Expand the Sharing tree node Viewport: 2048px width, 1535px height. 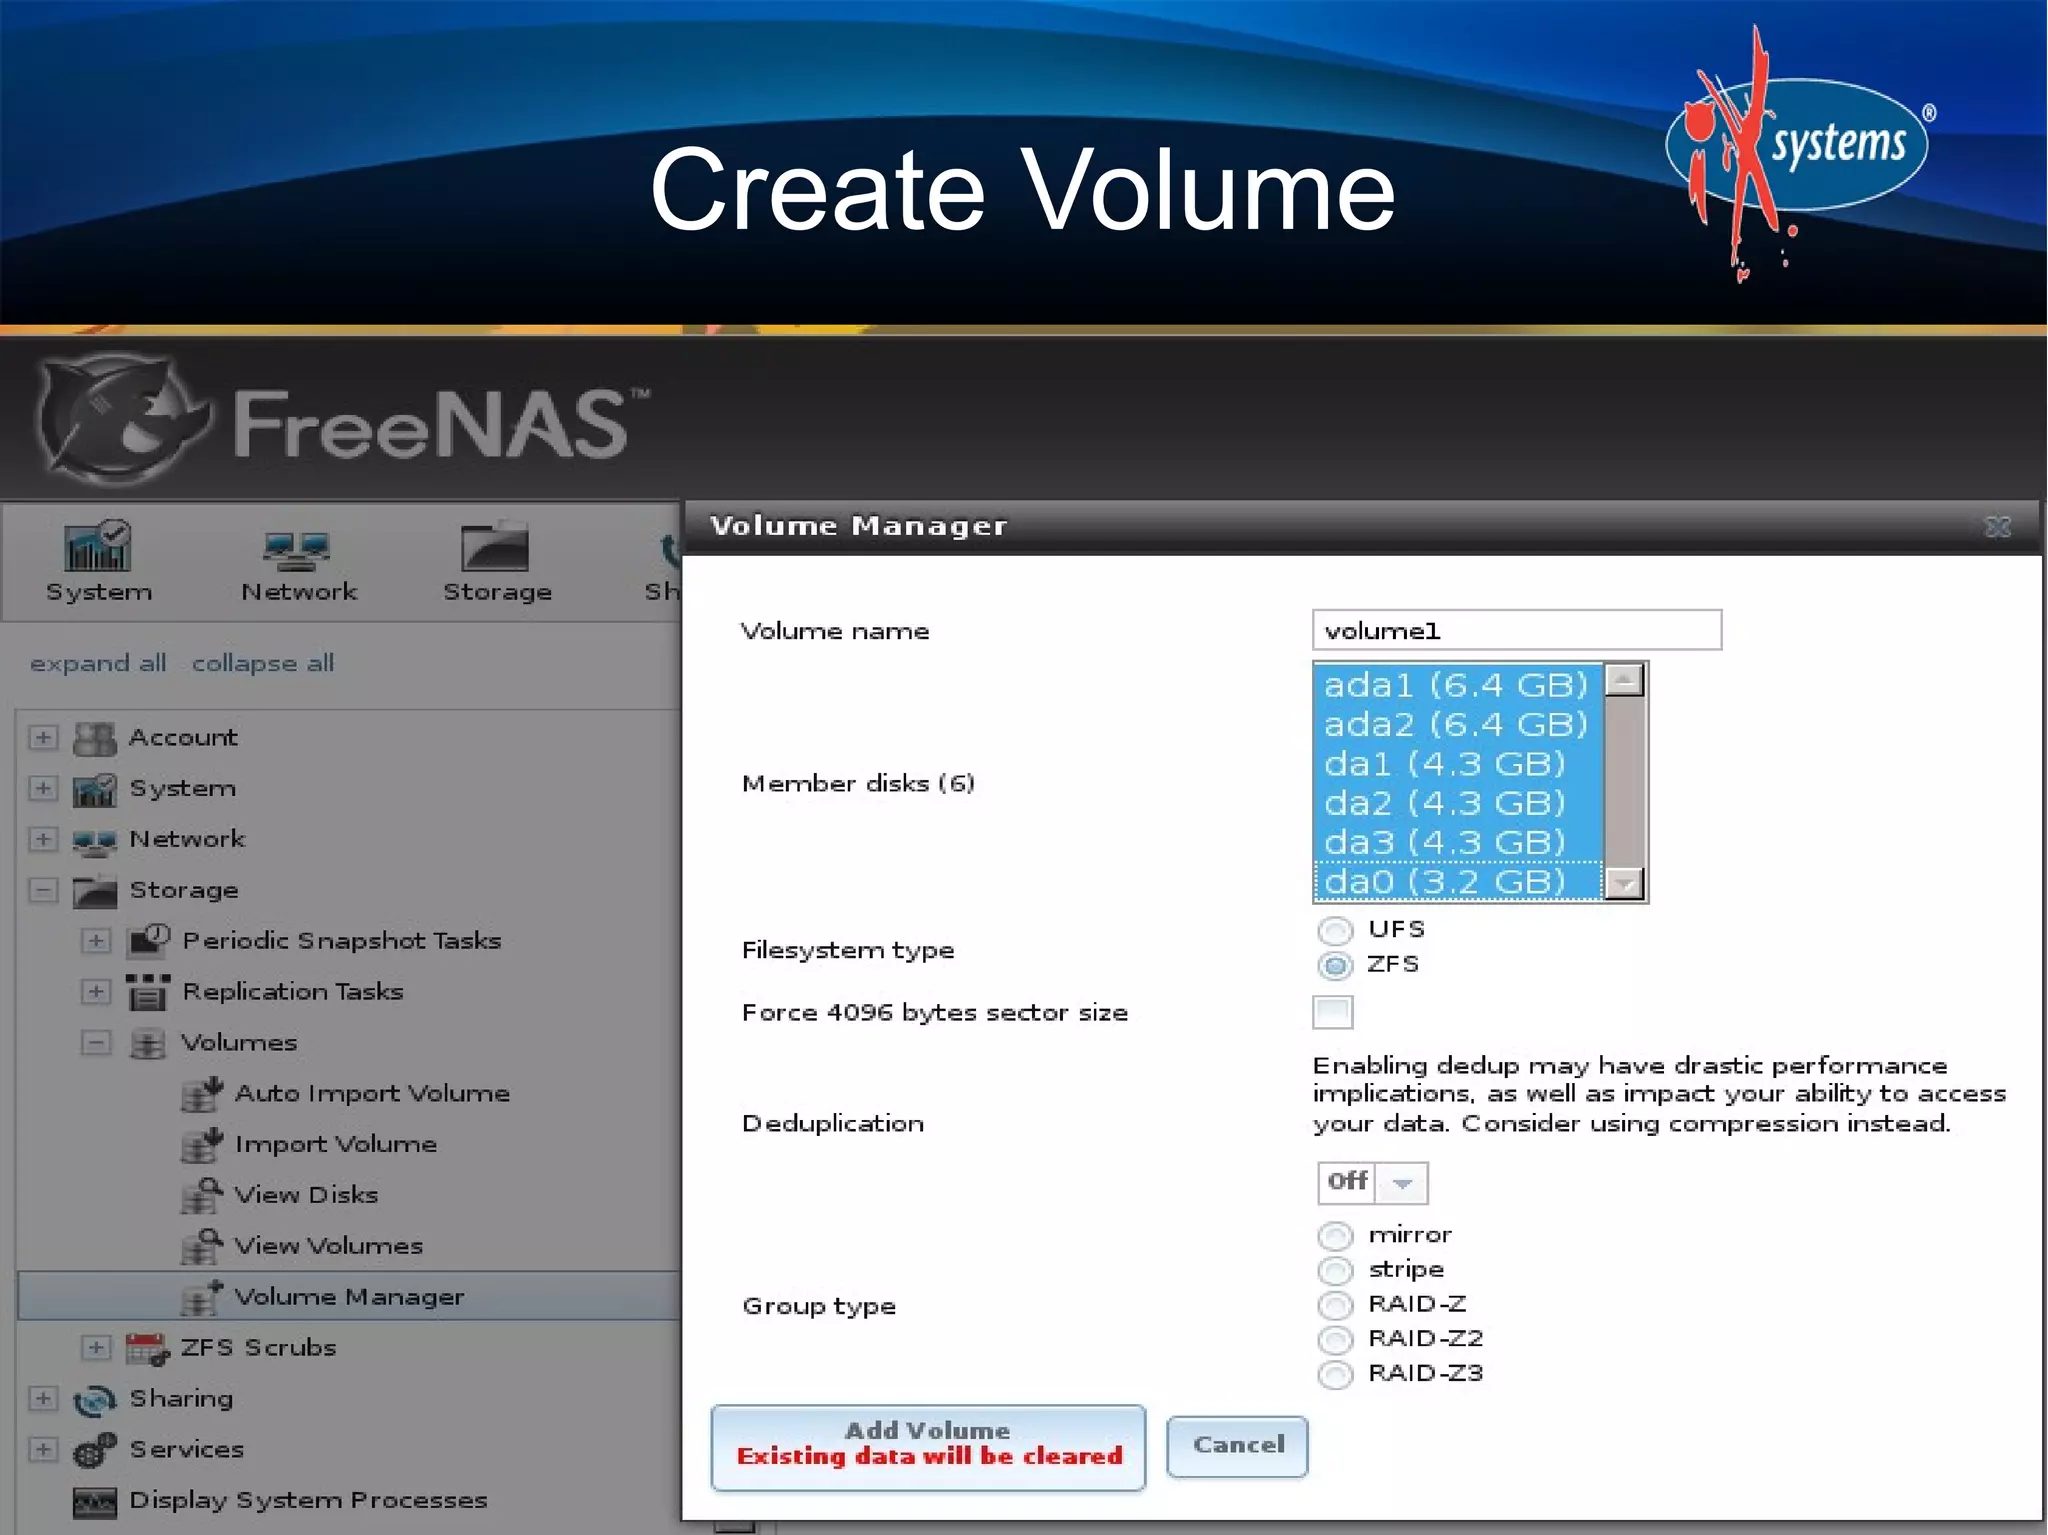coord(43,1399)
